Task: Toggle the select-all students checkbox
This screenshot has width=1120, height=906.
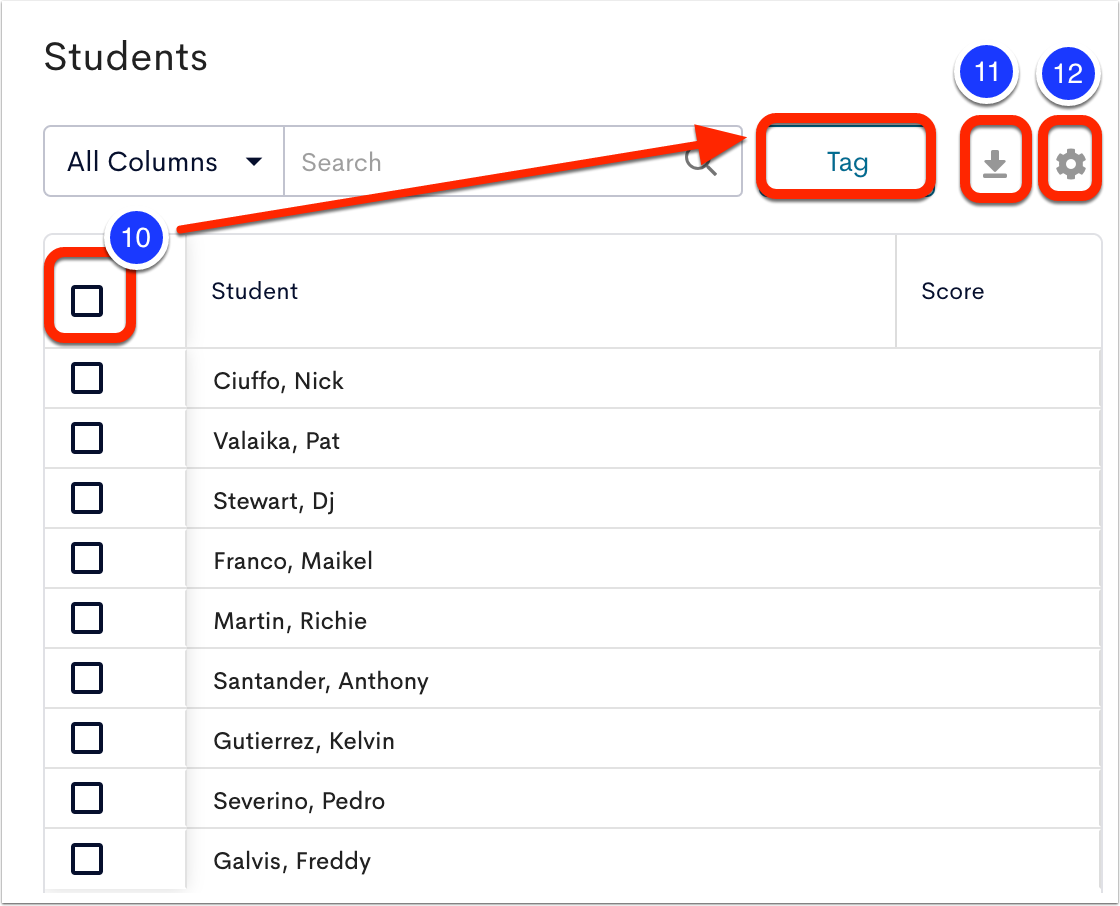Action: tap(87, 301)
